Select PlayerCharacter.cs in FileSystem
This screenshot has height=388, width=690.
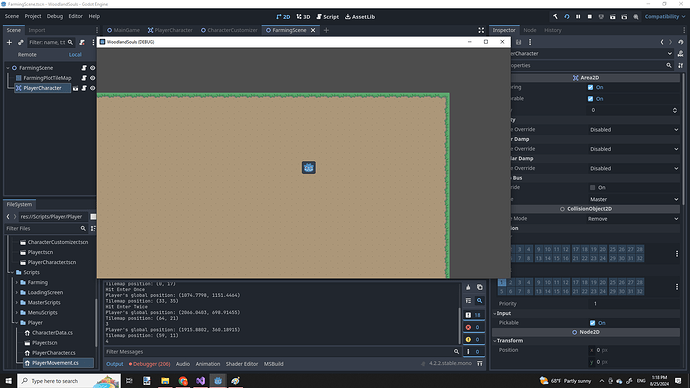click(53, 353)
